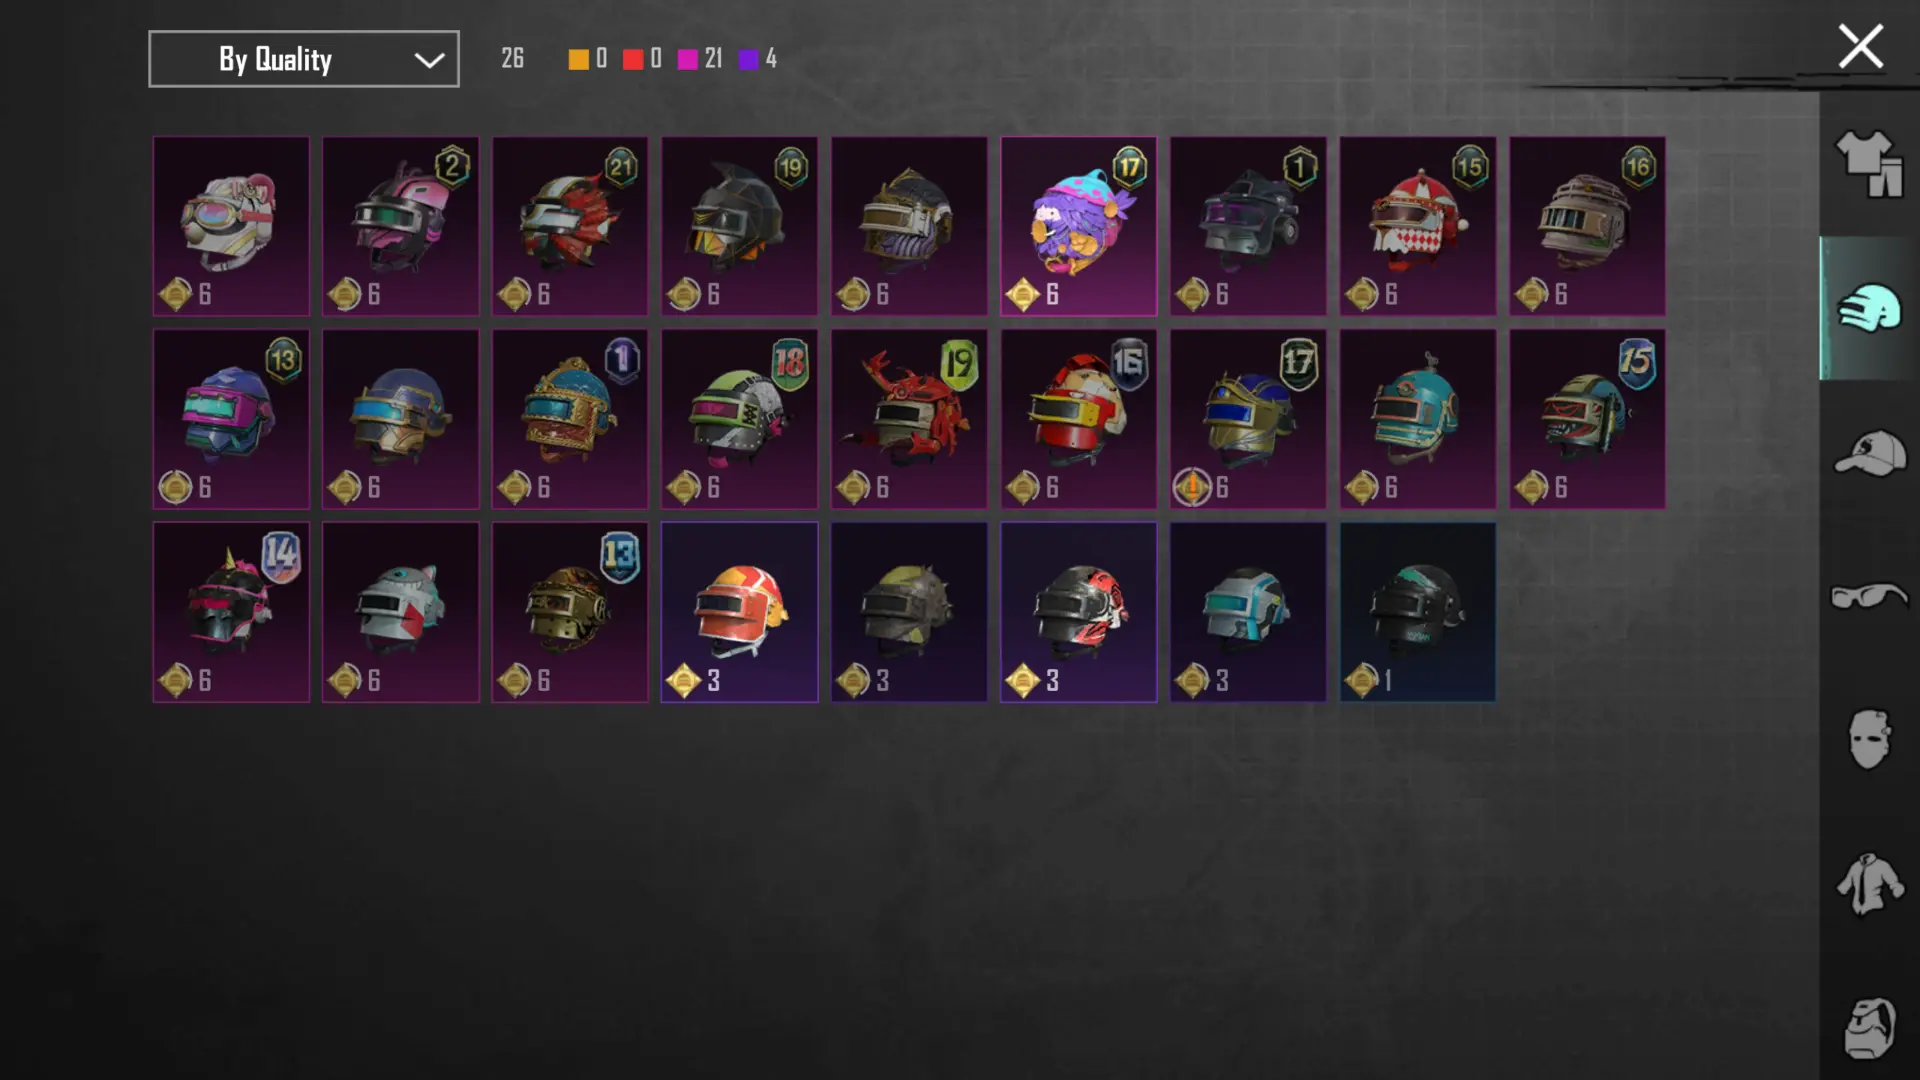This screenshot has width=1920, height=1080.
Task: Open the jacket category icon
Action: tap(1868, 884)
